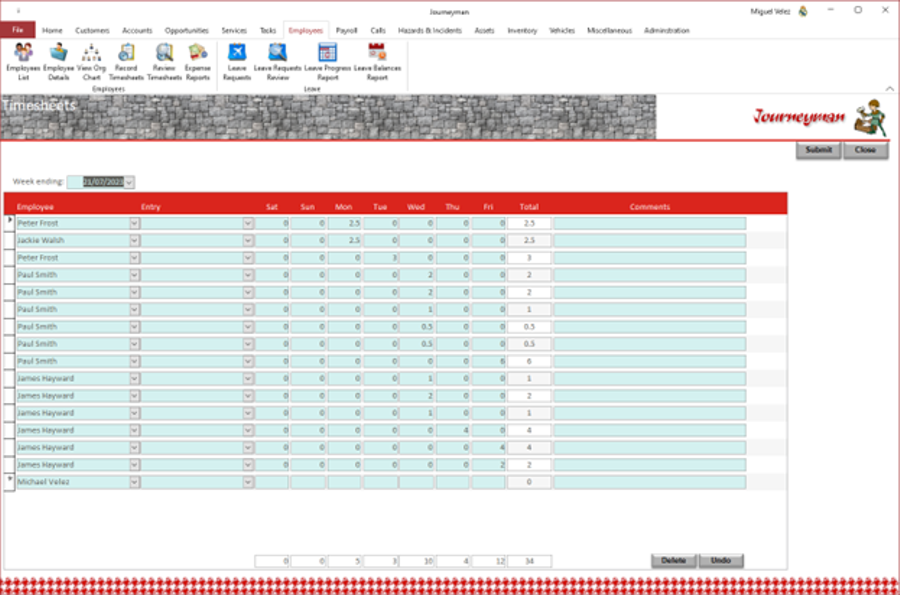Select the Opportunities tab
Screen dimensions: 900x595
[187, 30]
